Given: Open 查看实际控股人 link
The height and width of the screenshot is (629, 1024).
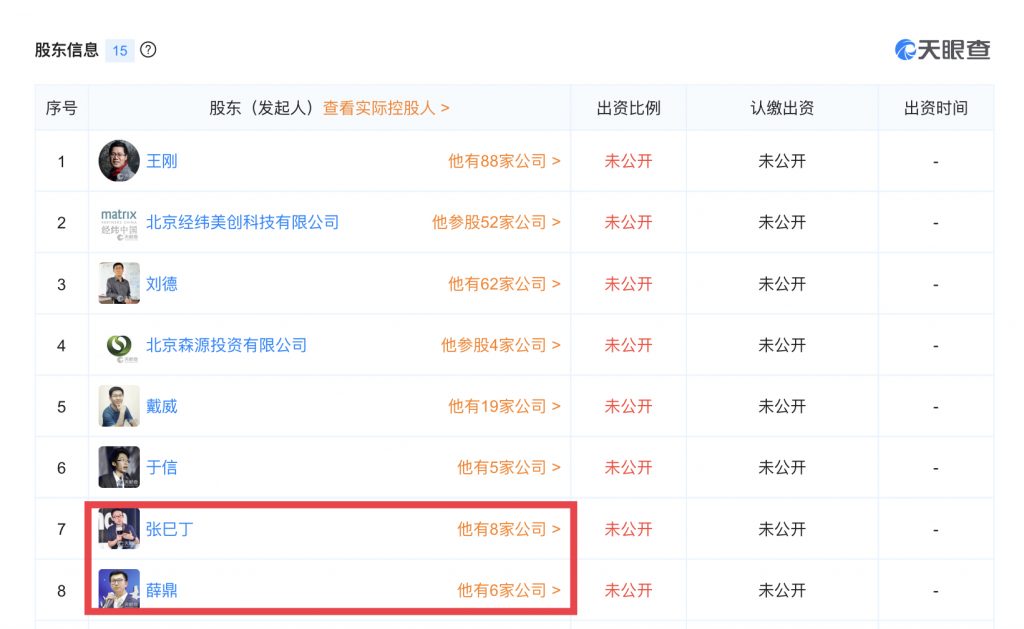Looking at the screenshot, I should click(x=386, y=108).
